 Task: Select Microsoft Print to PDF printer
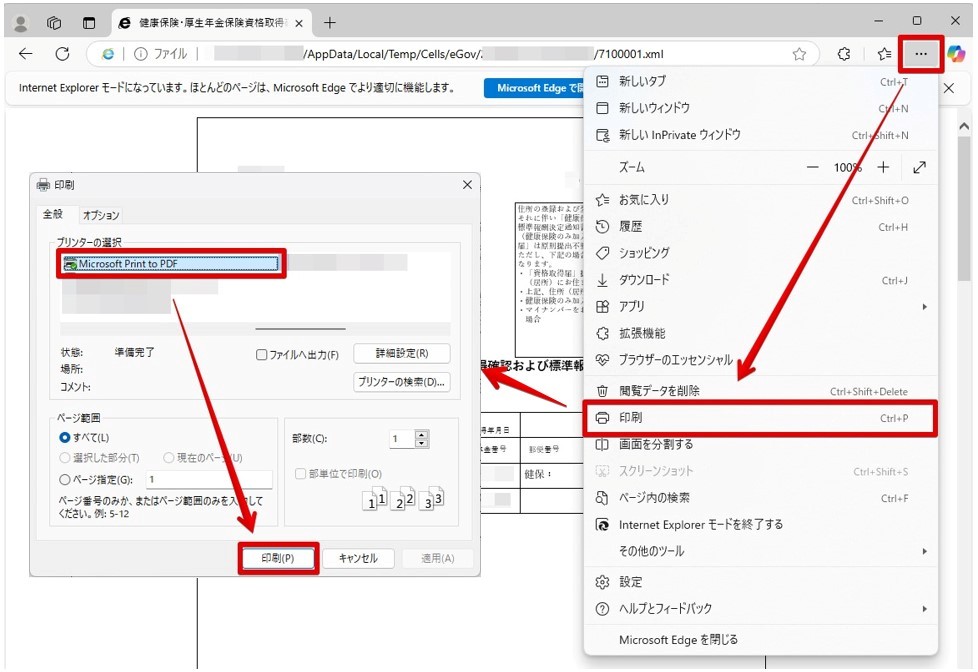point(171,264)
